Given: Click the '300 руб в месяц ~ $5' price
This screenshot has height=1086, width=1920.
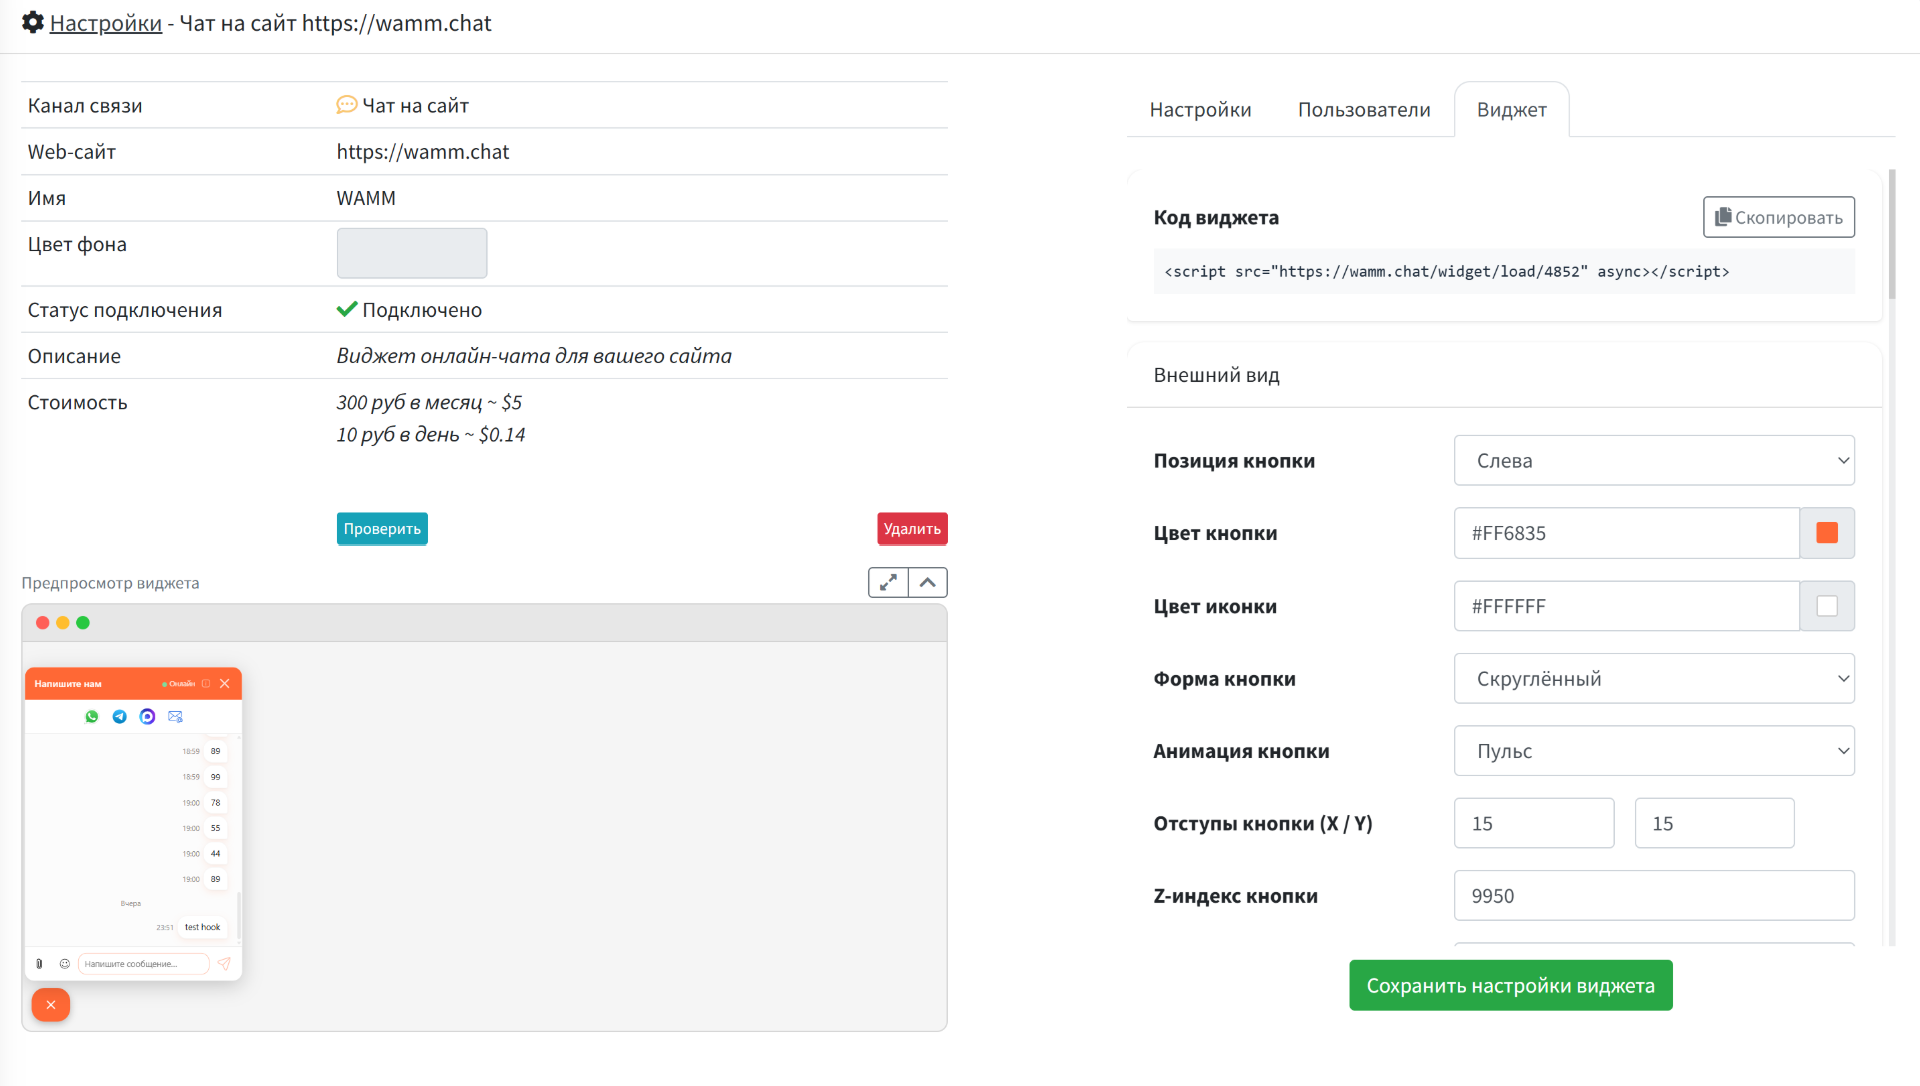Looking at the screenshot, I should (x=429, y=402).
